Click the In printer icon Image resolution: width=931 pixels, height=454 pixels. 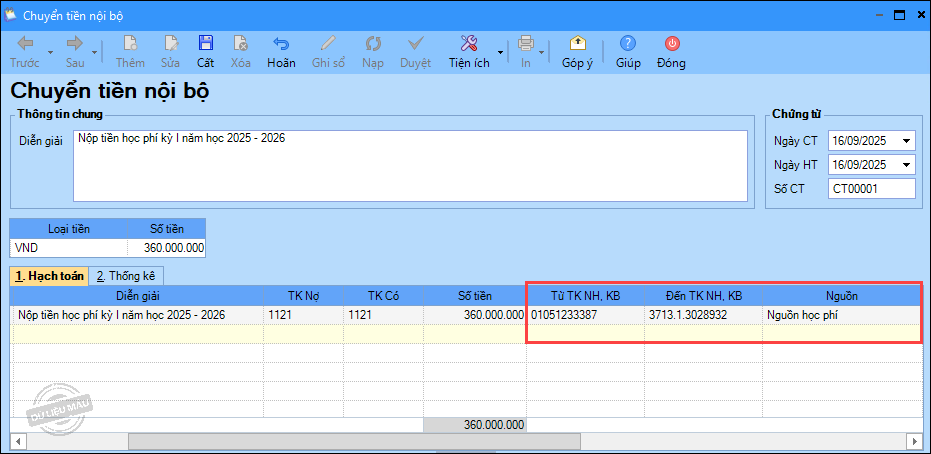coord(525,44)
